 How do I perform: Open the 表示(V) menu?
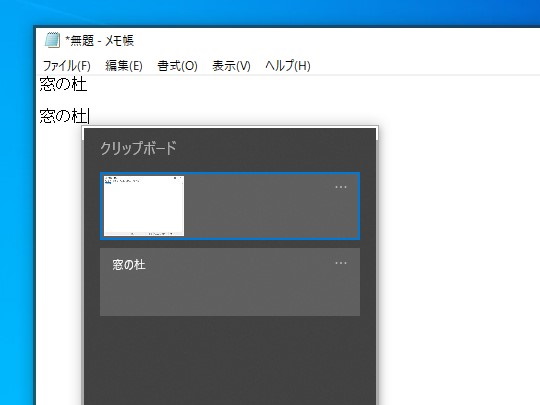point(231,65)
